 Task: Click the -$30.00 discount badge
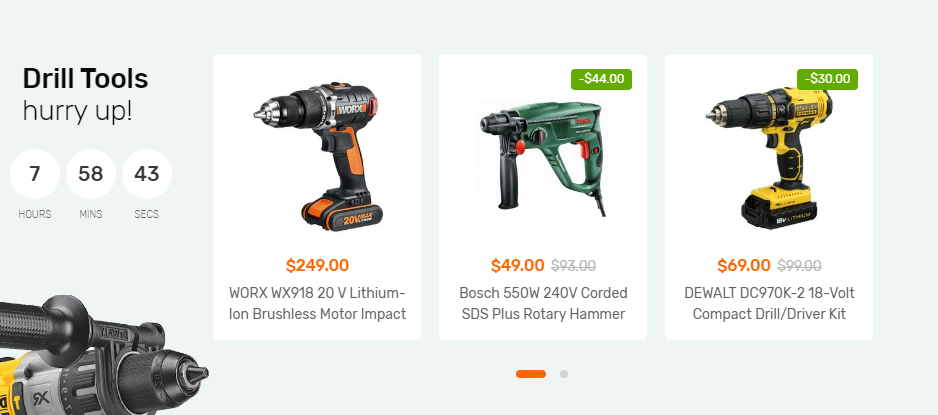[x=827, y=79]
